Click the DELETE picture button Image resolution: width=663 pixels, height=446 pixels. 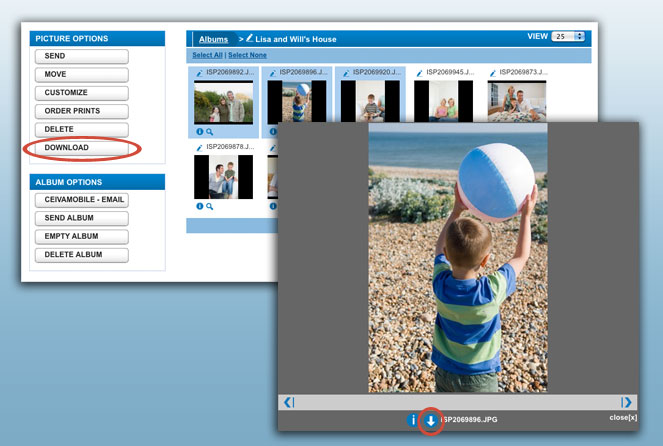click(82, 129)
